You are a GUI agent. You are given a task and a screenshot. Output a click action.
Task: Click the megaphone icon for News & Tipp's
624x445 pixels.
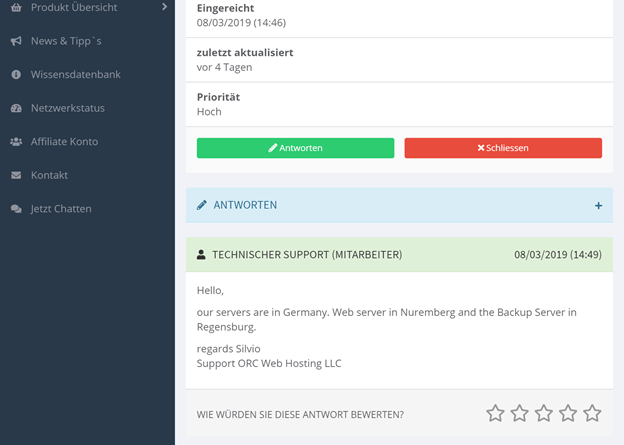tap(16, 41)
